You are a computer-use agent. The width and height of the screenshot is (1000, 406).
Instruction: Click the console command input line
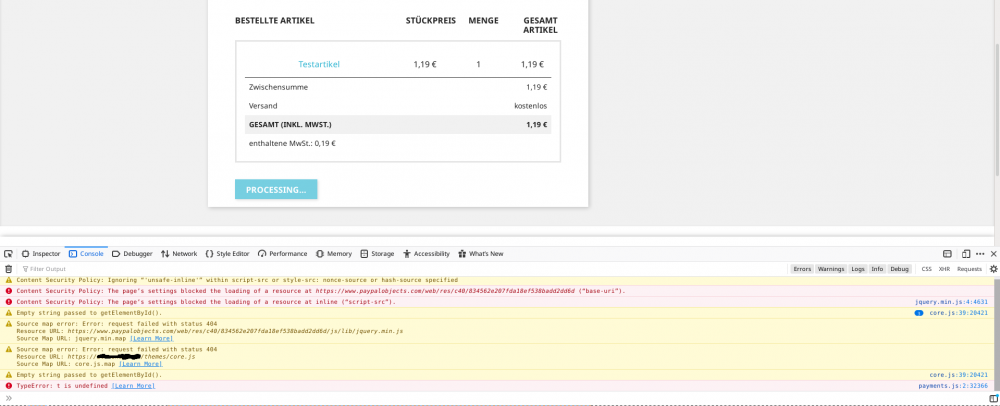click(x=497, y=398)
